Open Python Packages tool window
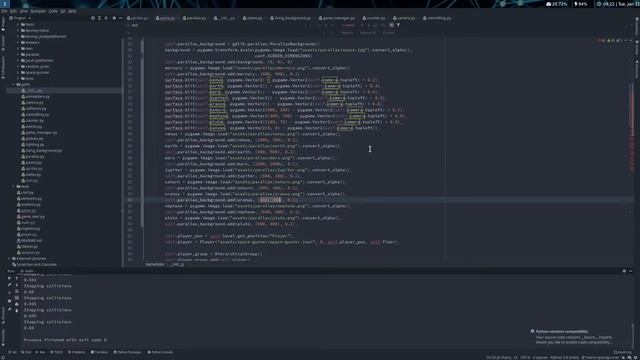 (127, 352)
